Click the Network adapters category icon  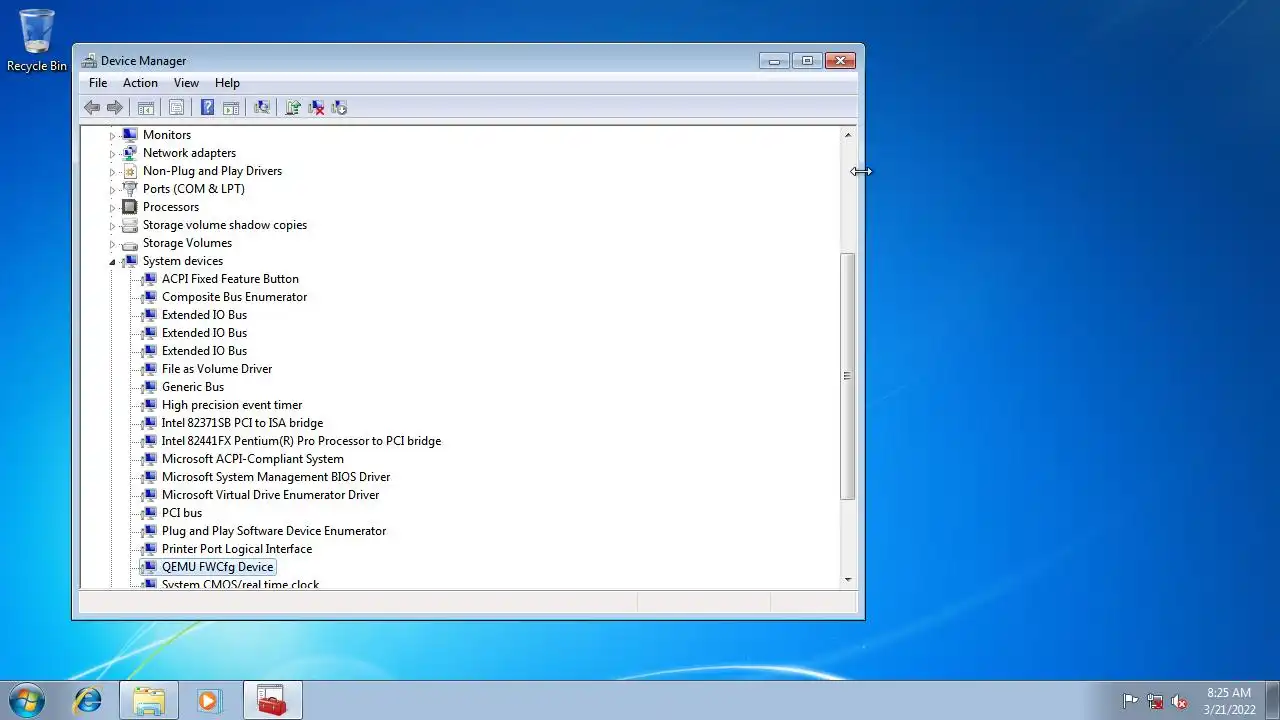(129, 153)
